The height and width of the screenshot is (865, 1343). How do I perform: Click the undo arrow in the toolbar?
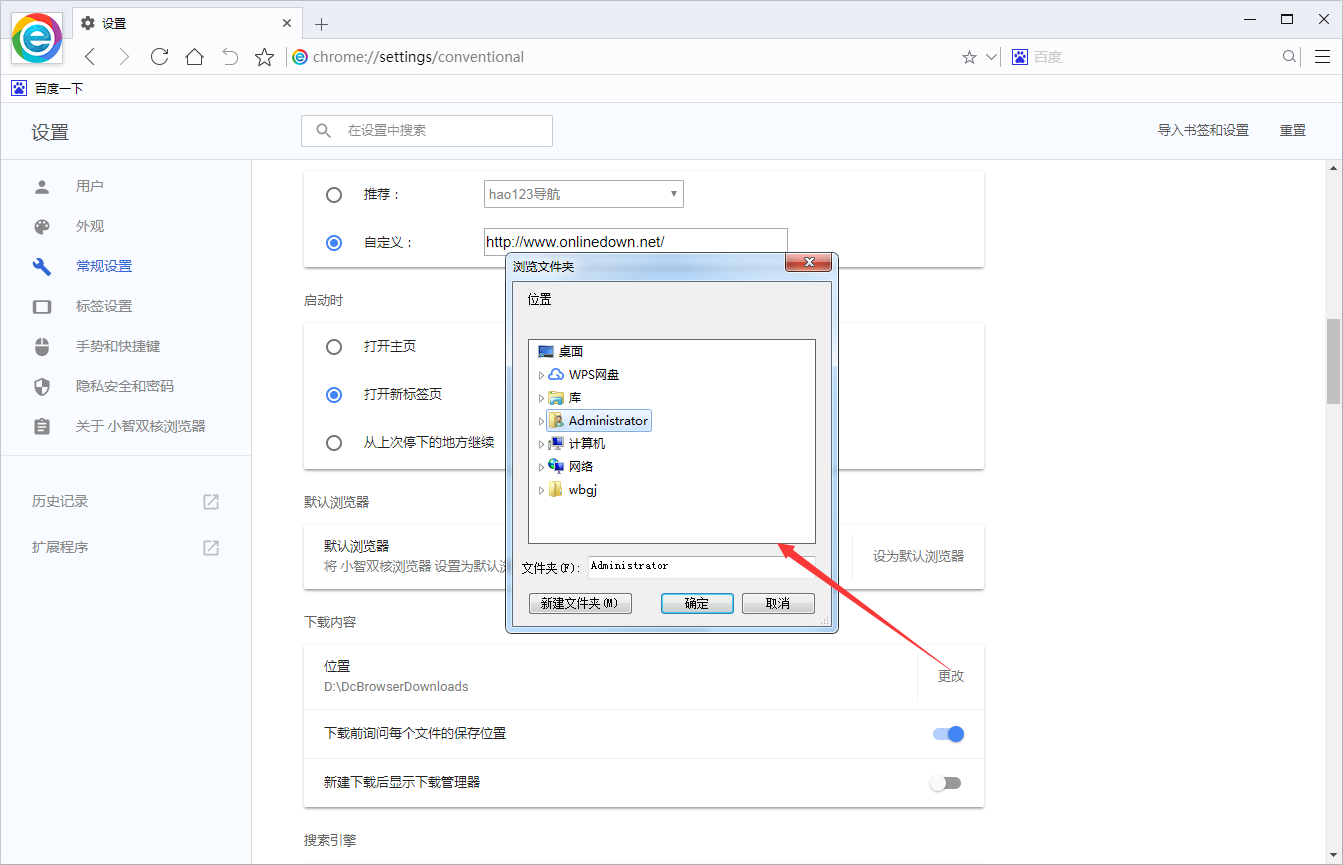pyautogui.click(x=229, y=57)
